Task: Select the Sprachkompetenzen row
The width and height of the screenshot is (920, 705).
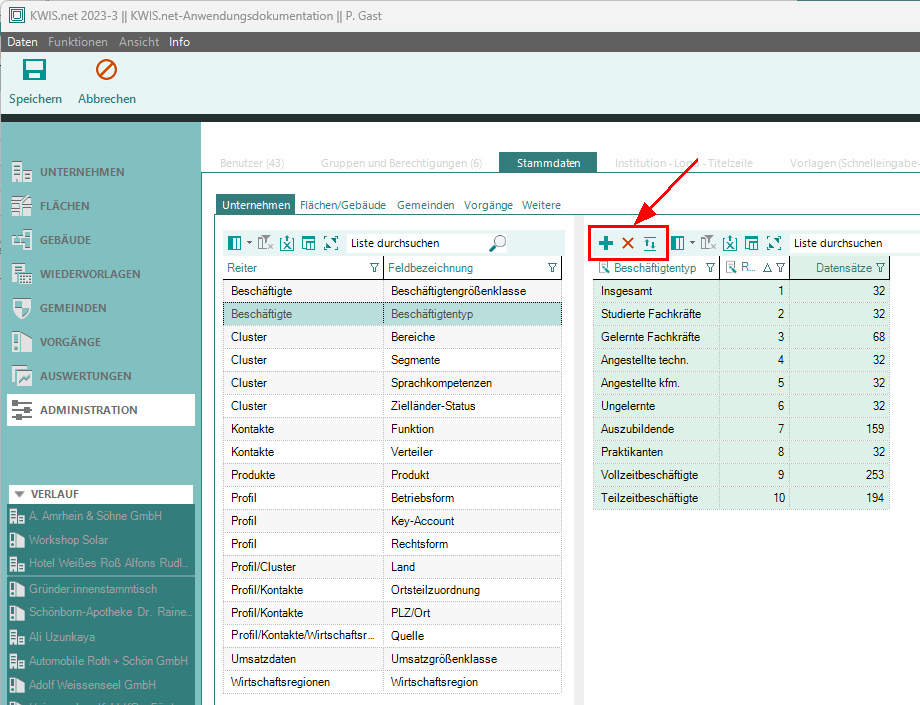Action: pyautogui.click(x=392, y=383)
